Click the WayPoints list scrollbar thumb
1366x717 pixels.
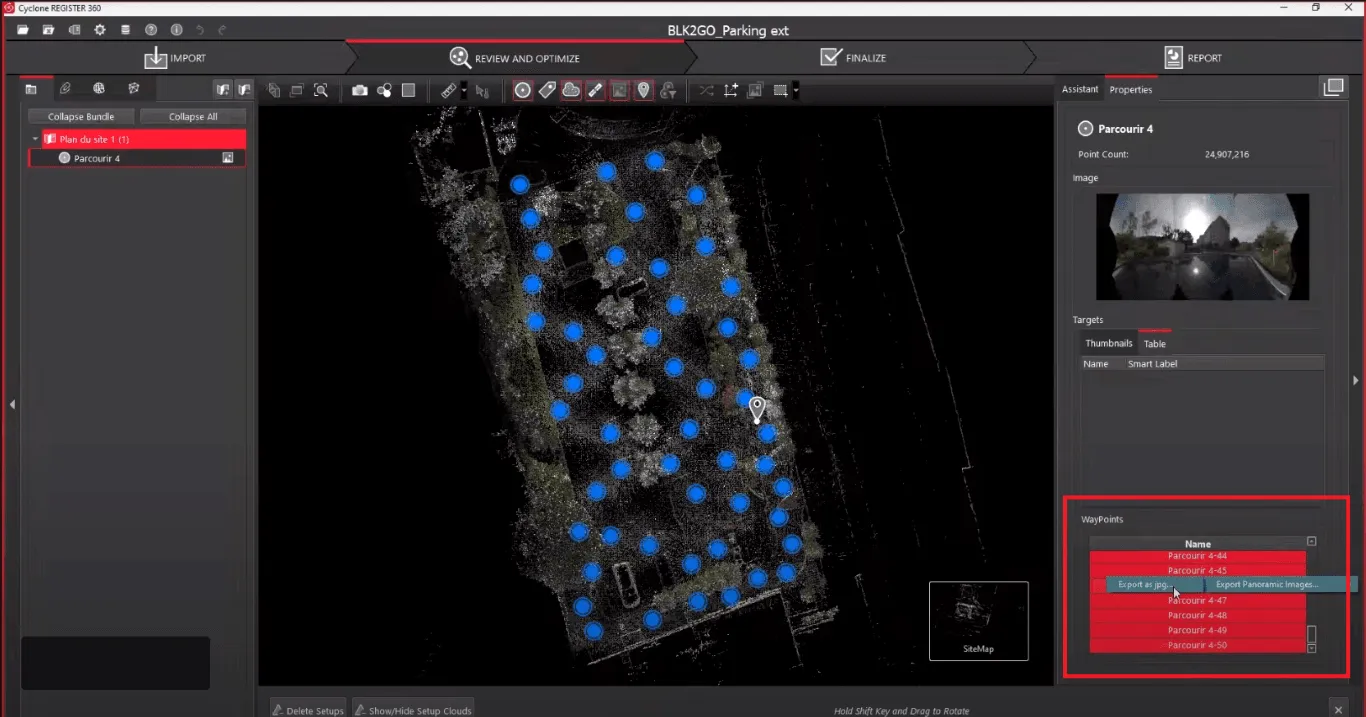click(1312, 634)
